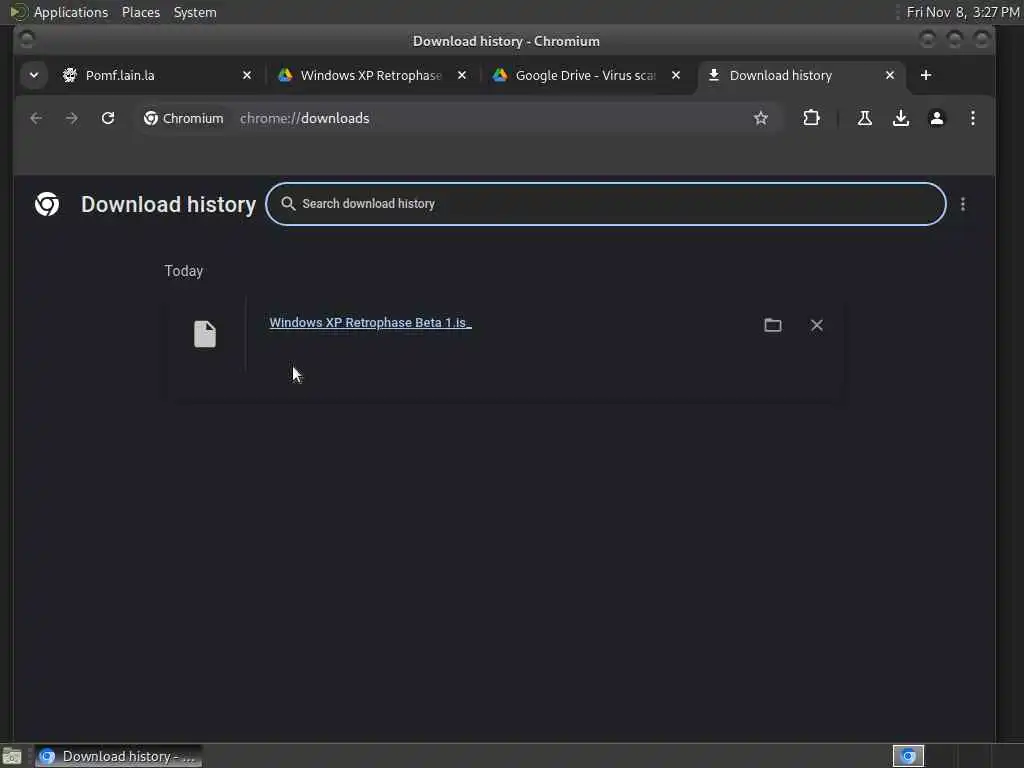Open the Places menu
The width and height of the screenshot is (1024, 768).
click(140, 12)
